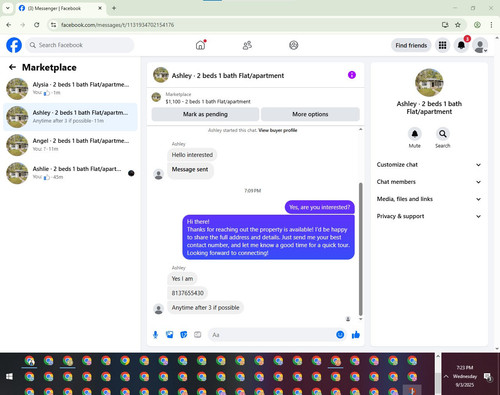
Task: Open the Friends icon in top navigation
Action: click(x=247, y=45)
